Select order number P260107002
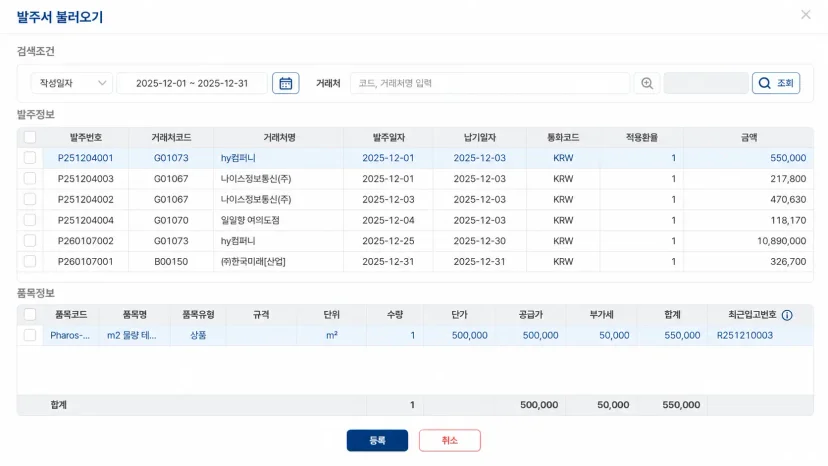The width and height of the screenshot is (828, 466). click(x=86, y=241)
